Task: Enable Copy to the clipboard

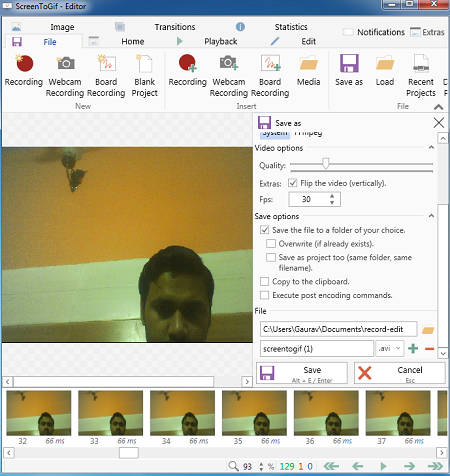Action: [x=265, y=281]
